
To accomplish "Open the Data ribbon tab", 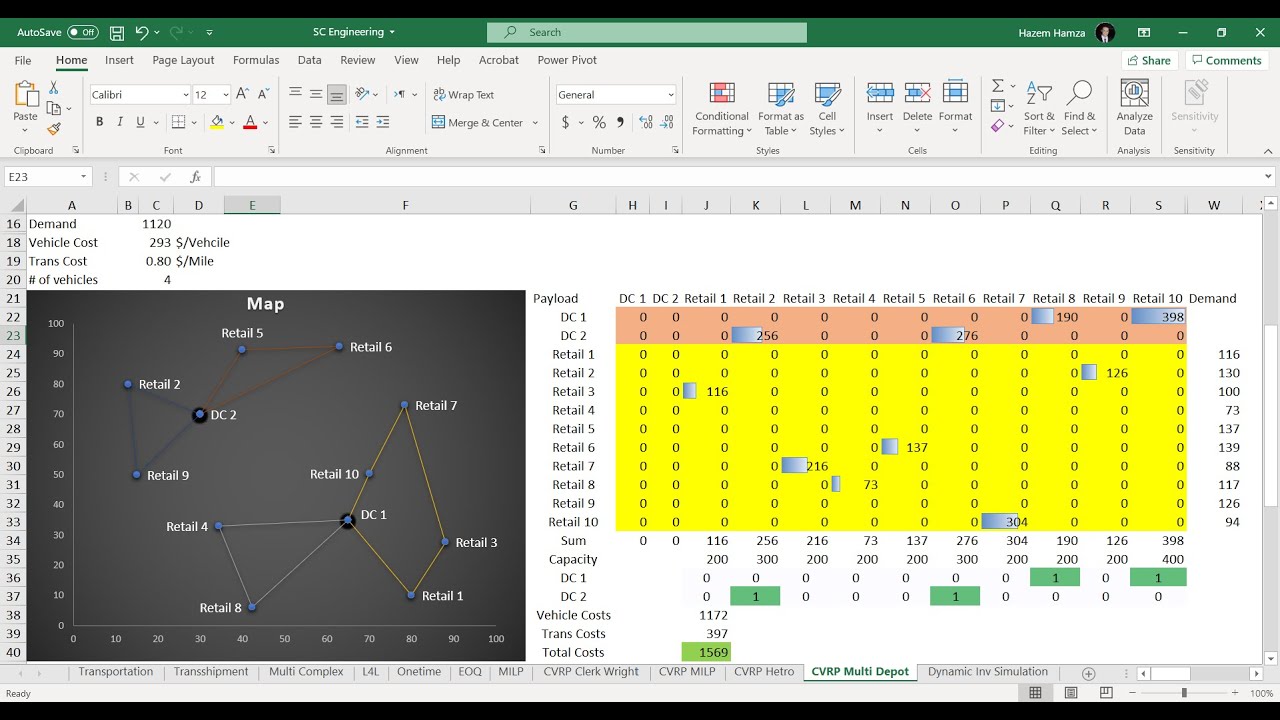I will (x=310, y=60).
